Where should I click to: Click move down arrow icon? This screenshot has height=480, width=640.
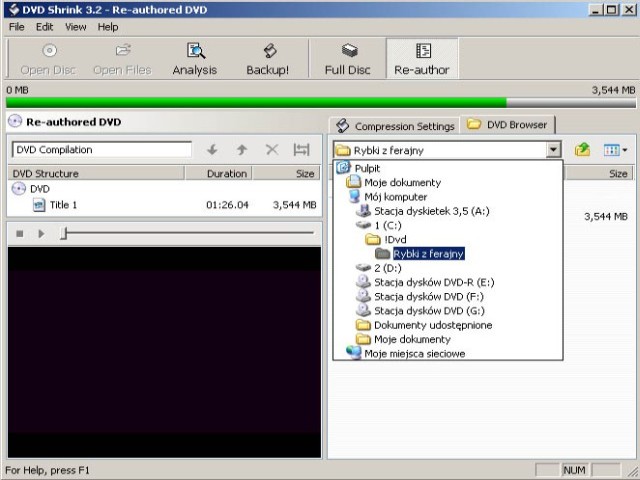(x=212, y=150)
